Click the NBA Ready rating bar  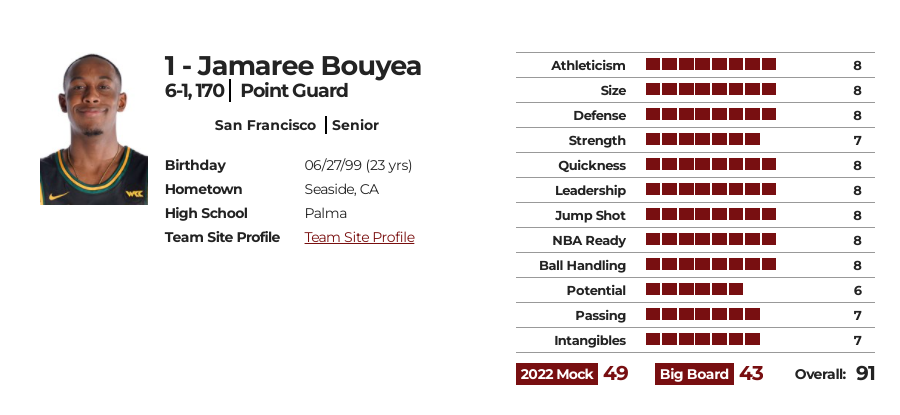coord(710,240)
